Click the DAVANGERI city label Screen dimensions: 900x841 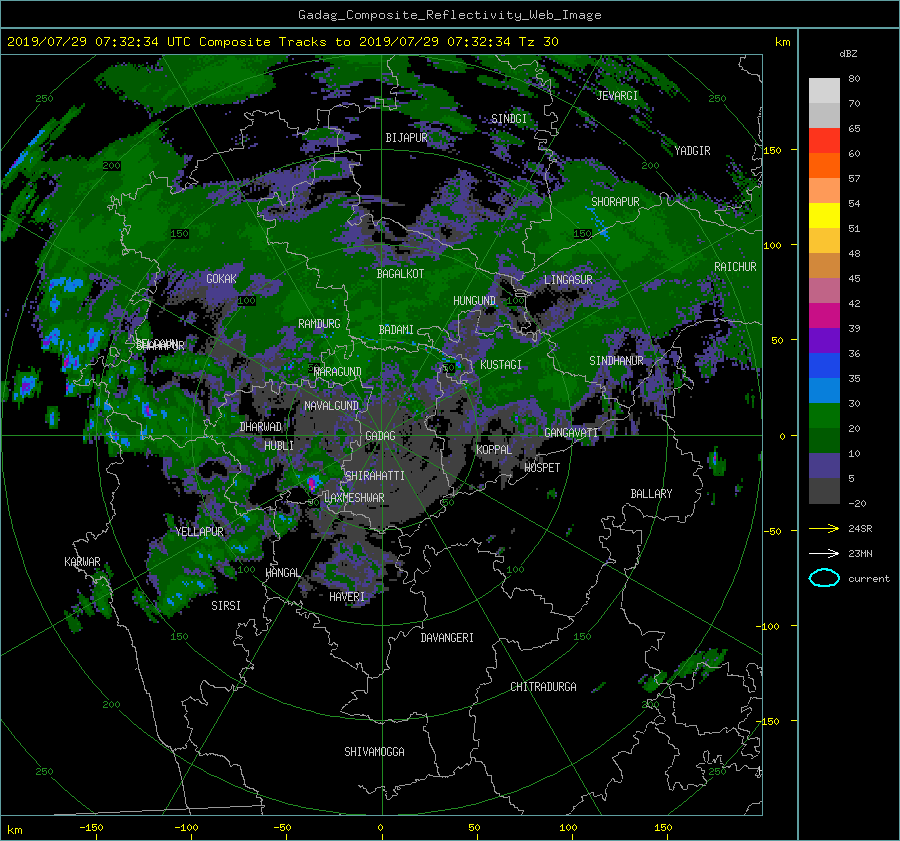tap(447, 638)
